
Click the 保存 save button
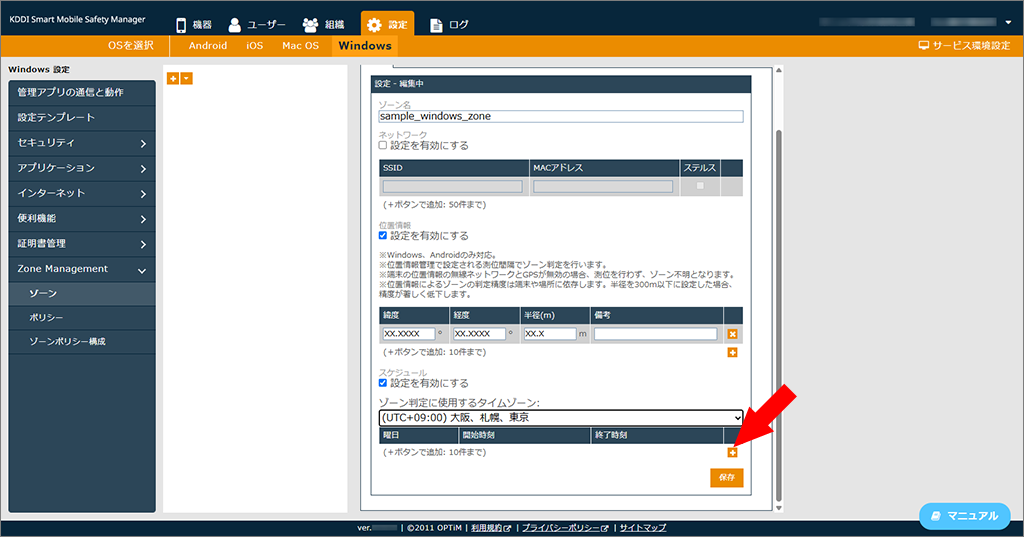(x=727, y=478)
